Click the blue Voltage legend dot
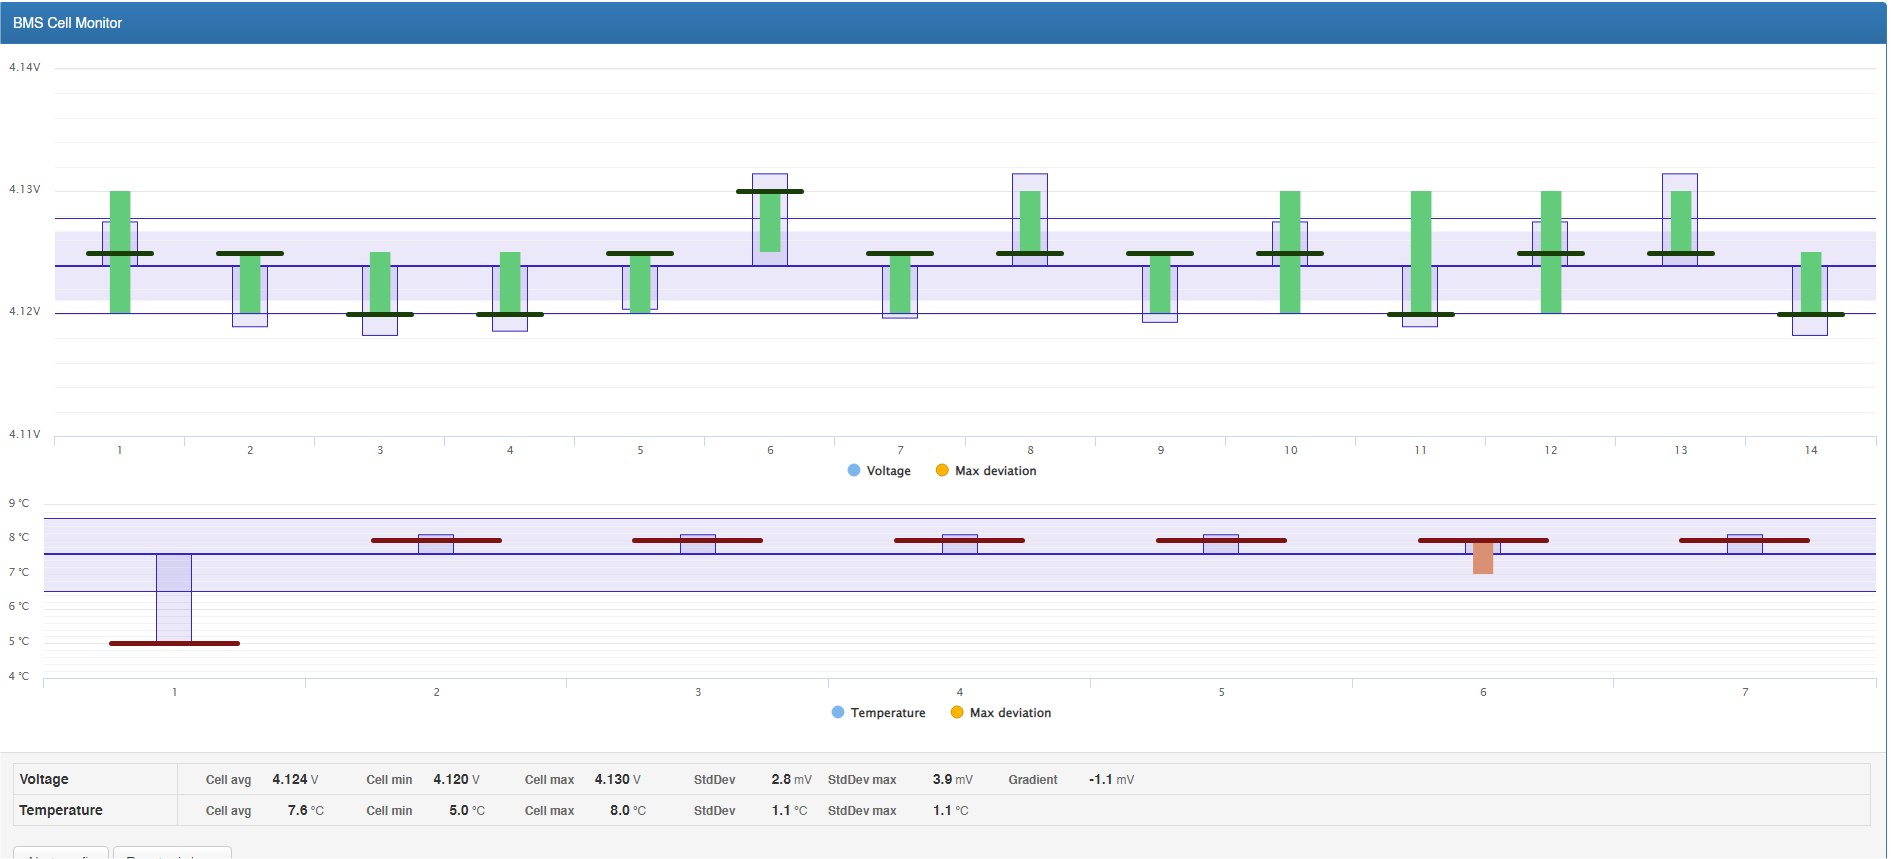Viewport: 1891px width, 859px height. click(854, 471)
